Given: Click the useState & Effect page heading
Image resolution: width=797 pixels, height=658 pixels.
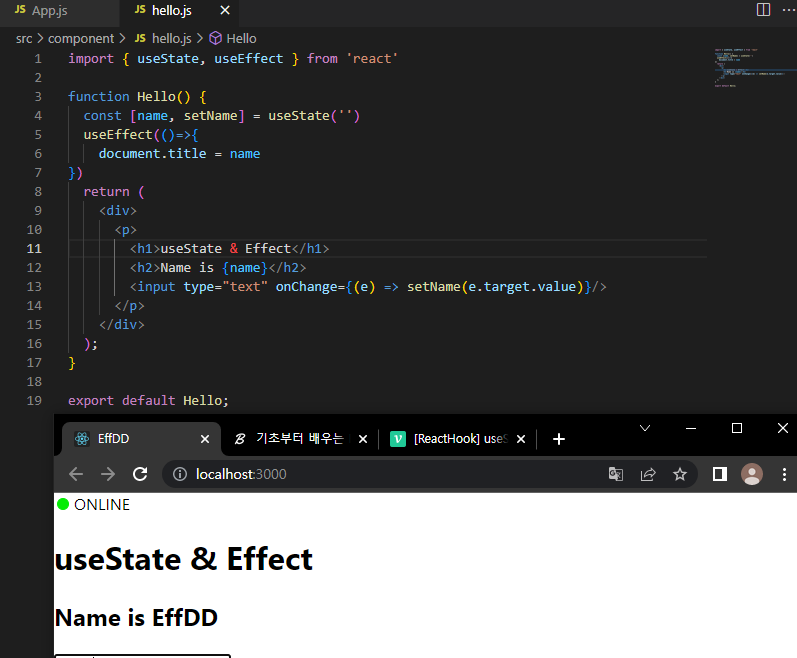Looking at the screenshot, I should point(183,559).
